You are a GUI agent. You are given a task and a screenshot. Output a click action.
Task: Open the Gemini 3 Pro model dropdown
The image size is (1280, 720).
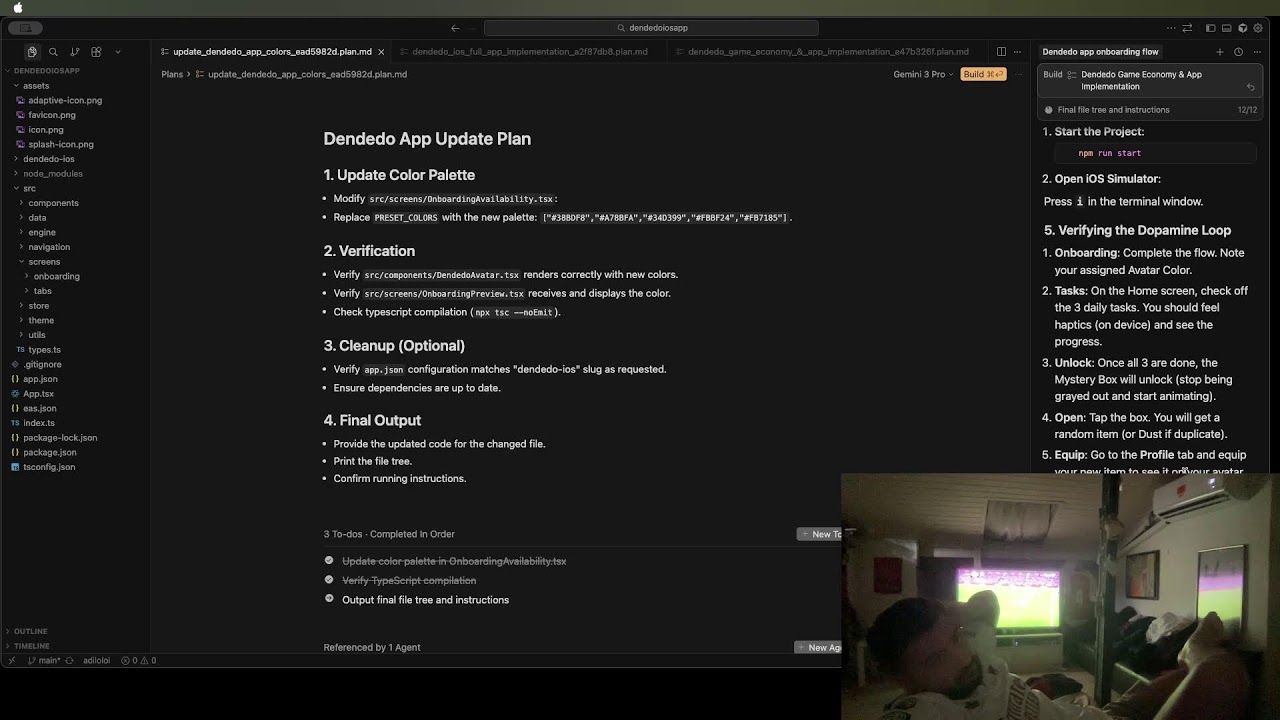pos(923,74)
